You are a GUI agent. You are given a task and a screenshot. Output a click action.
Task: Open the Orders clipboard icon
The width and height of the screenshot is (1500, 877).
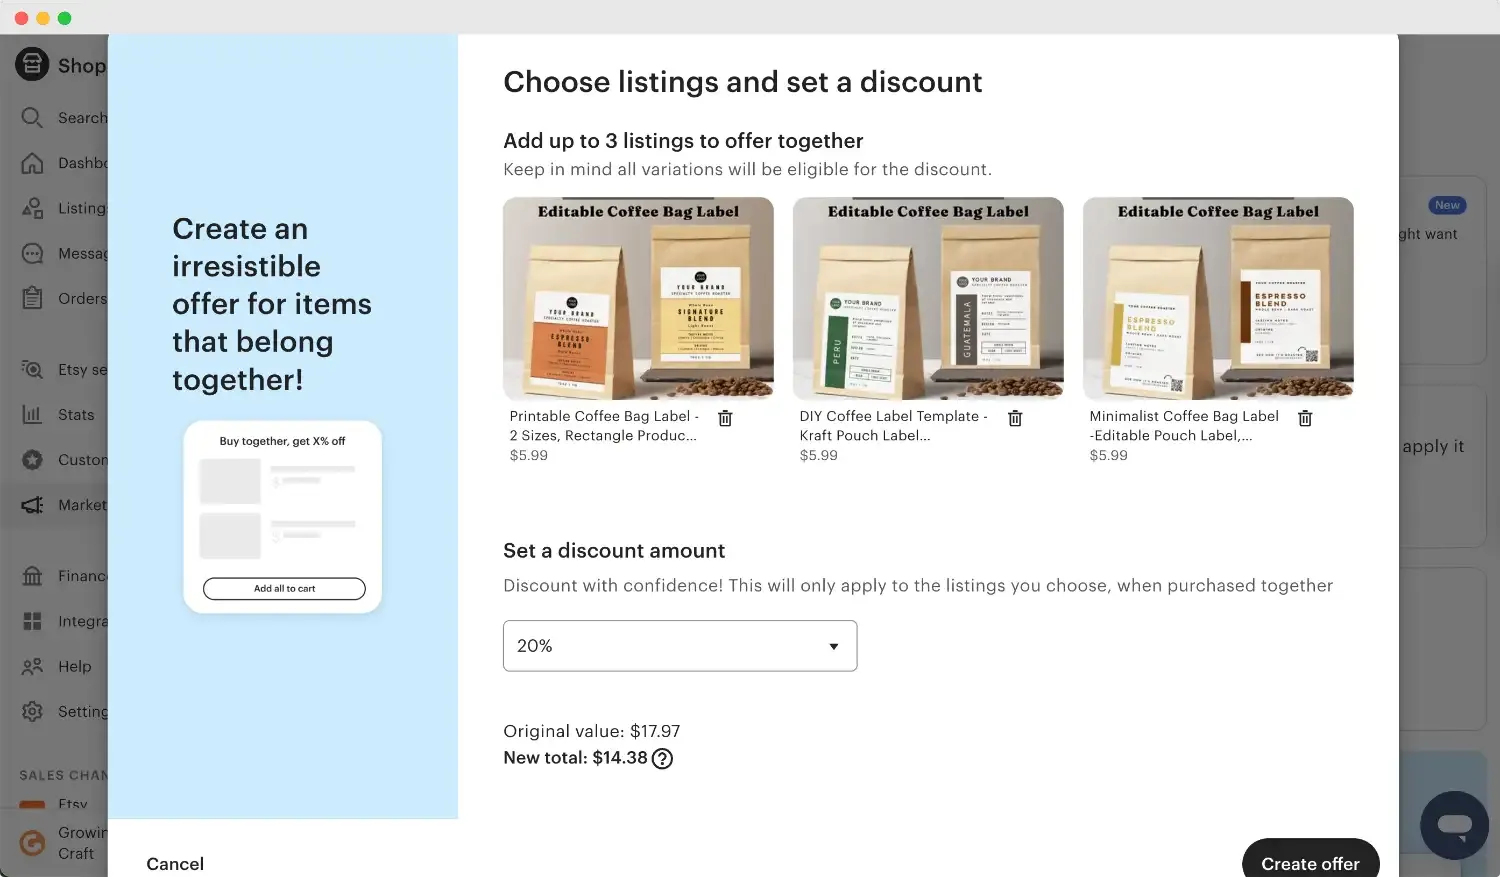coord(32,298)
